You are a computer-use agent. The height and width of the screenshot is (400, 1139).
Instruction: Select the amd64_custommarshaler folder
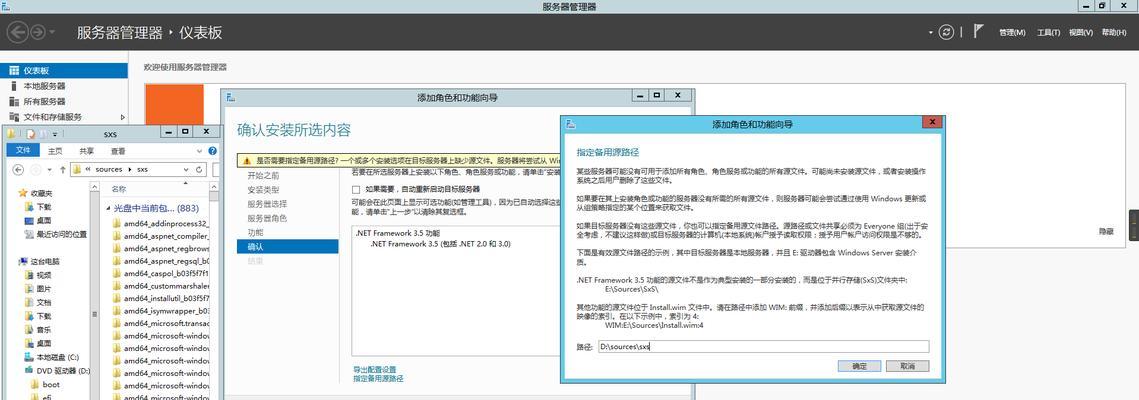point(161,286)
